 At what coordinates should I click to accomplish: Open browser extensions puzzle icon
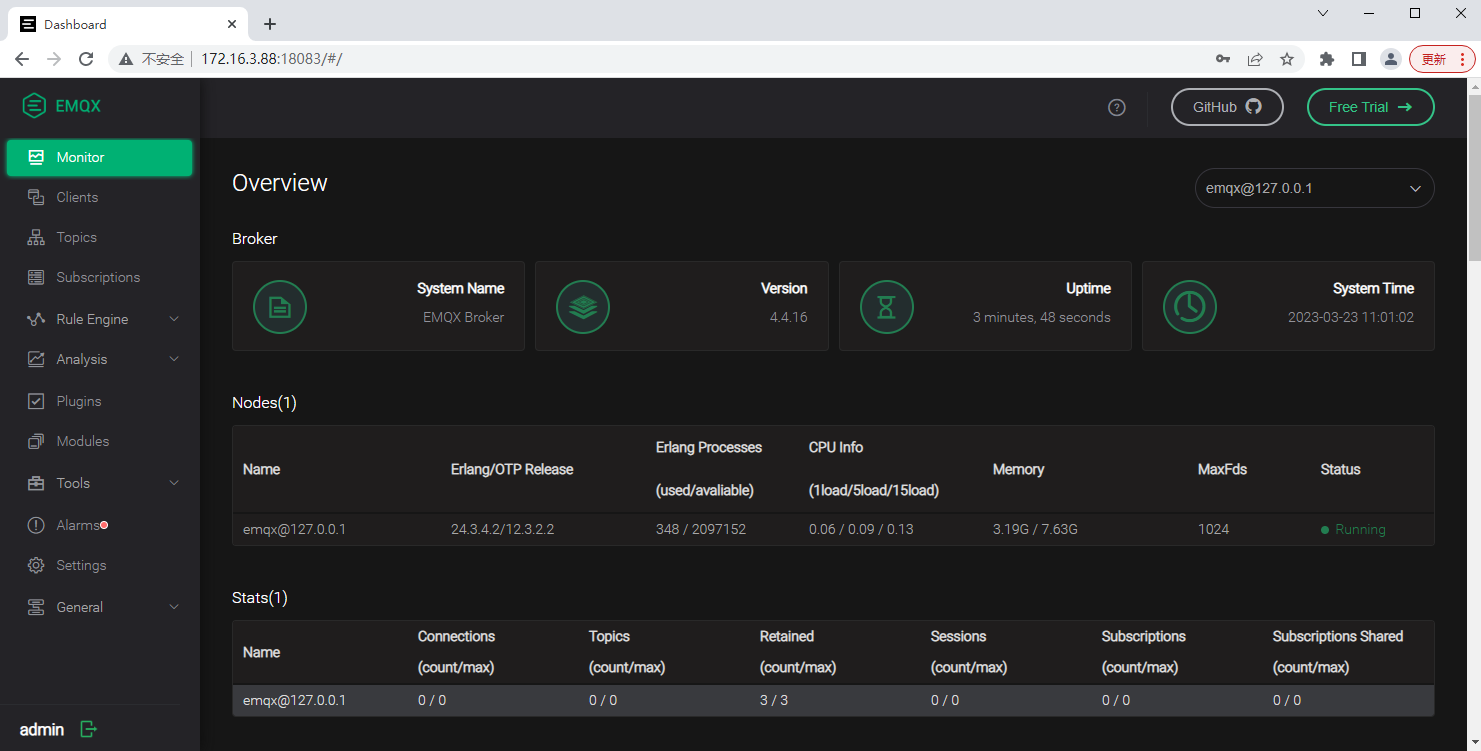click(1327, 59)
